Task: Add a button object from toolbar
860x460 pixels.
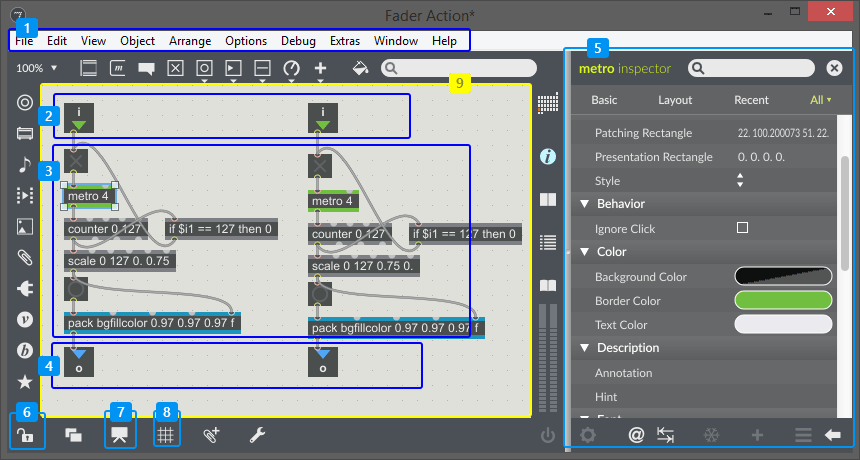Action: [x=204, y=68]
